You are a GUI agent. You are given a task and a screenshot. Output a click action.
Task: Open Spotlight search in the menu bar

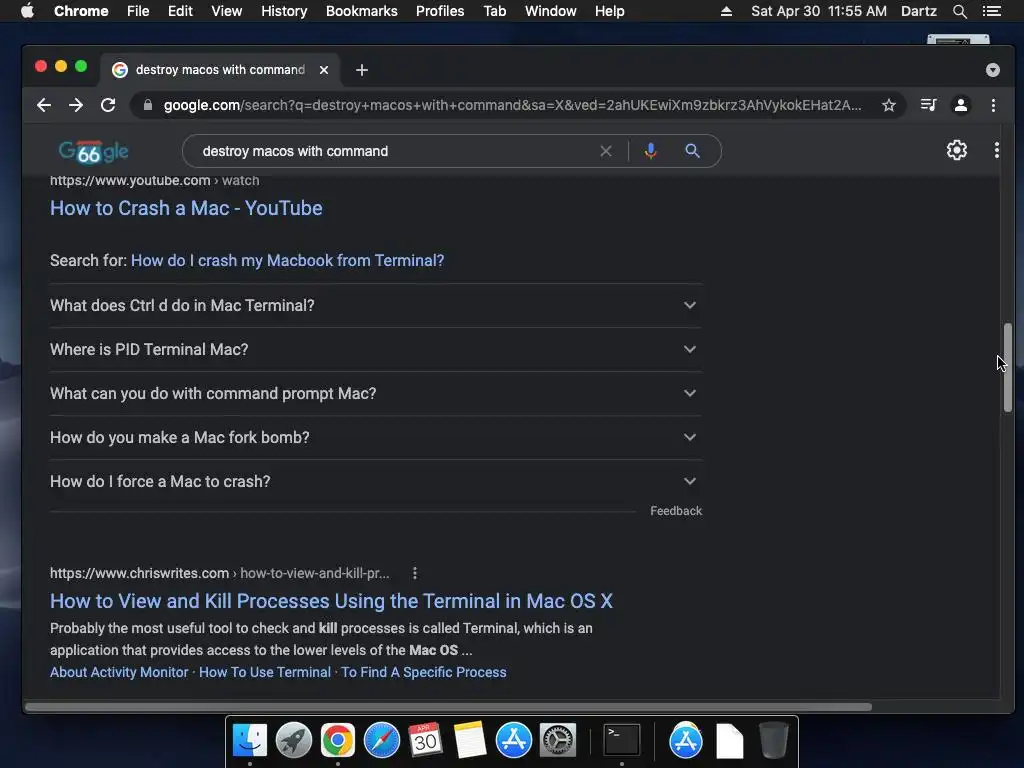click(x=959, y=11)
